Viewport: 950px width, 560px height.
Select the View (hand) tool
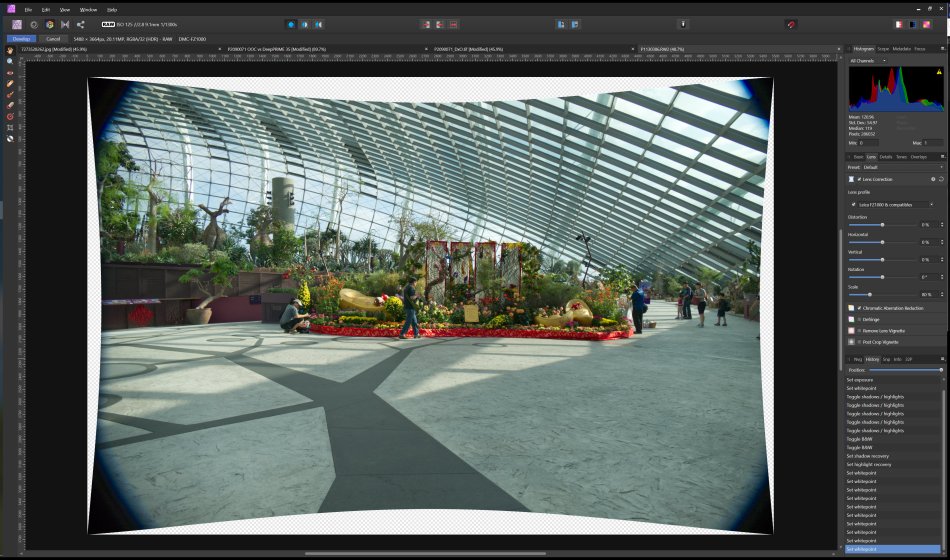click(x=10, y=50)
